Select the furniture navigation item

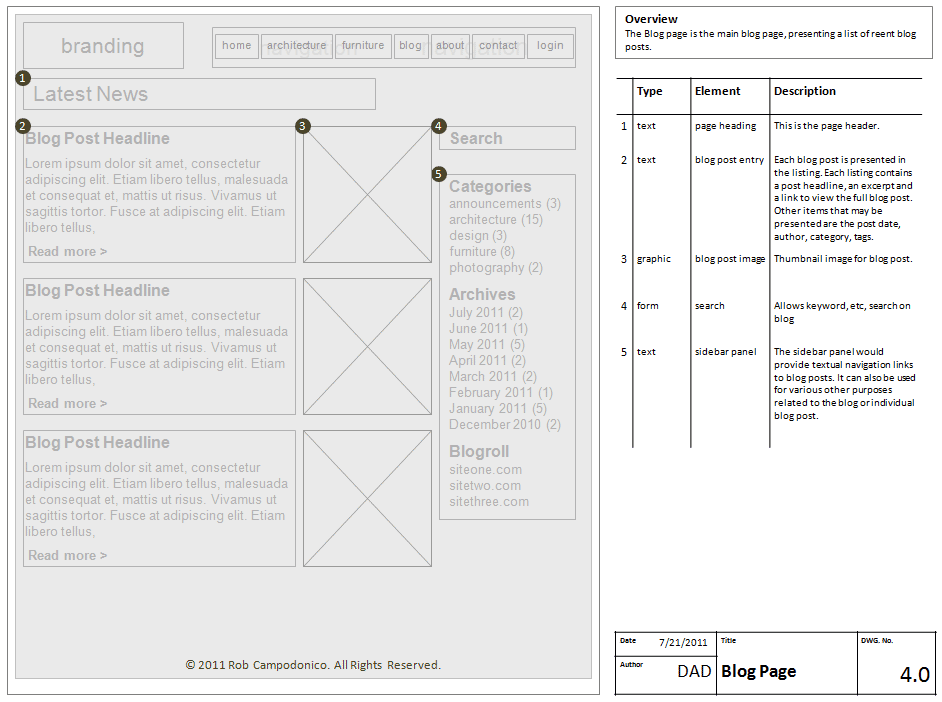click(x=363, y=46)
